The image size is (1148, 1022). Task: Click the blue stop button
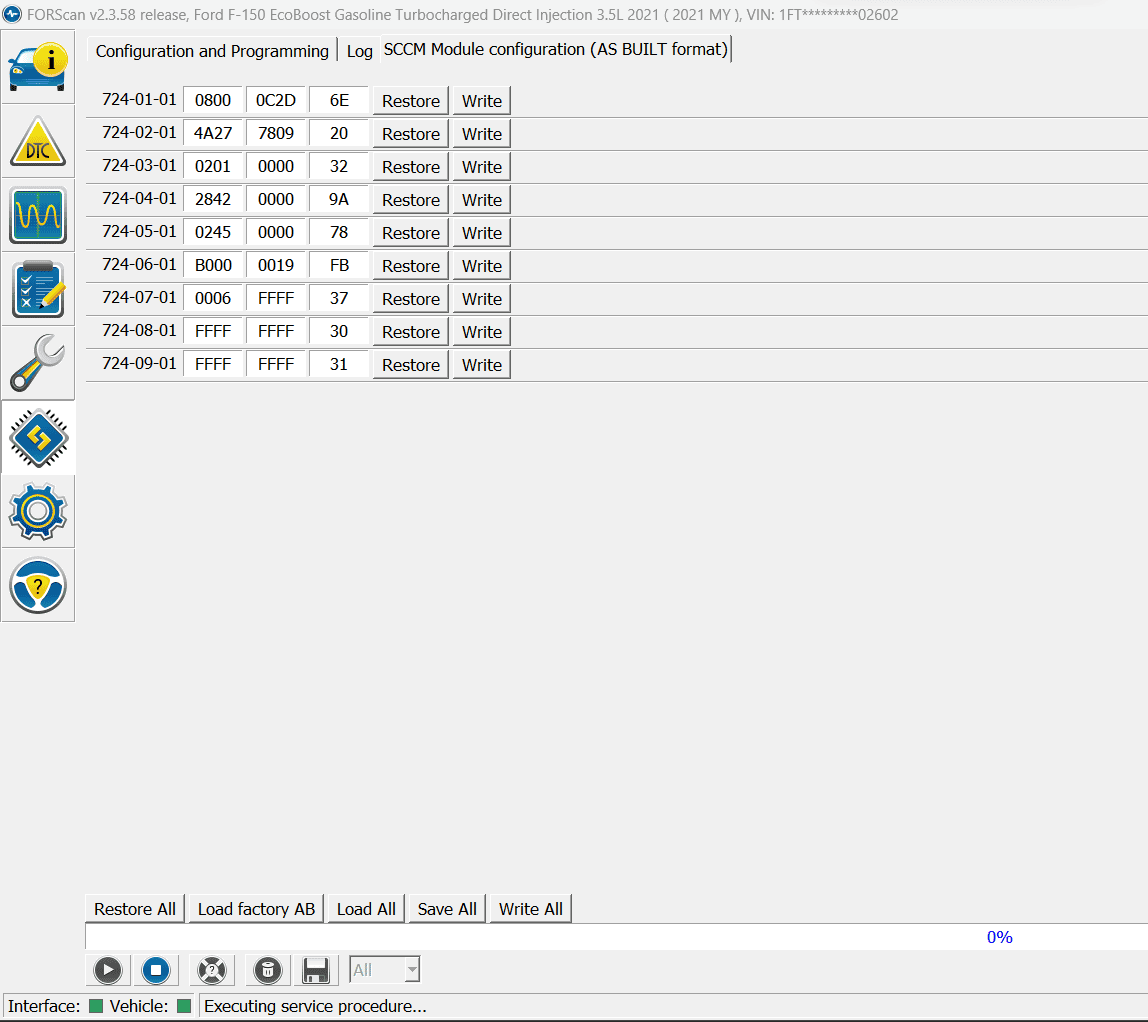[x=156, y=970]
